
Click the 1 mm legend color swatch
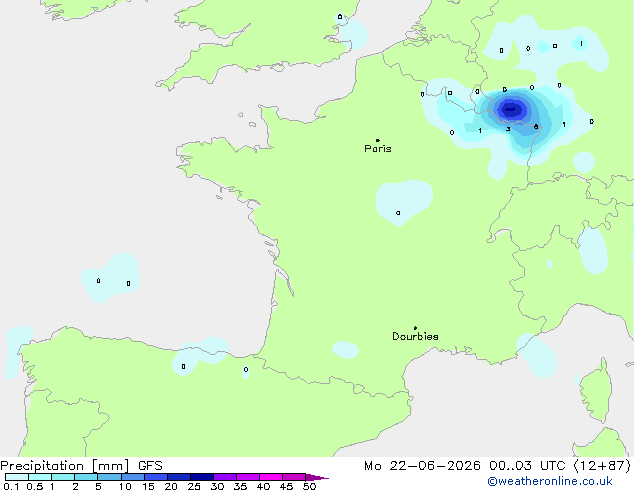coord(63,477)
